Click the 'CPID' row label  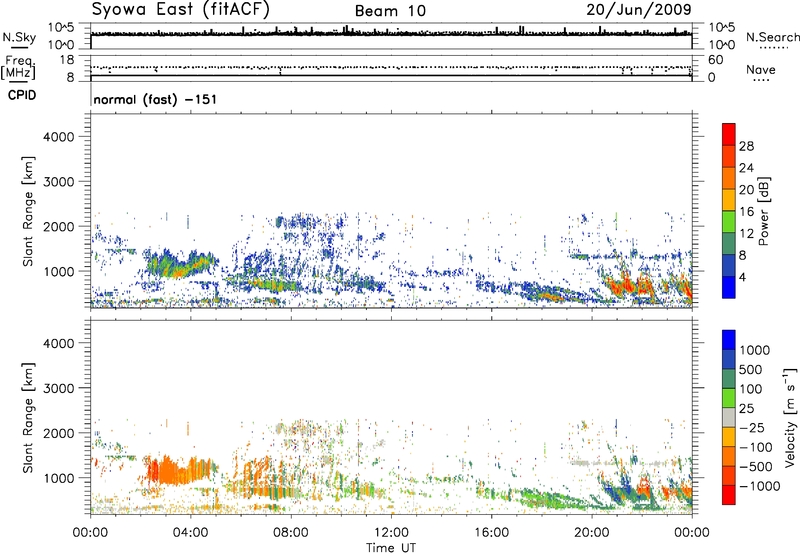pos(22,95)
